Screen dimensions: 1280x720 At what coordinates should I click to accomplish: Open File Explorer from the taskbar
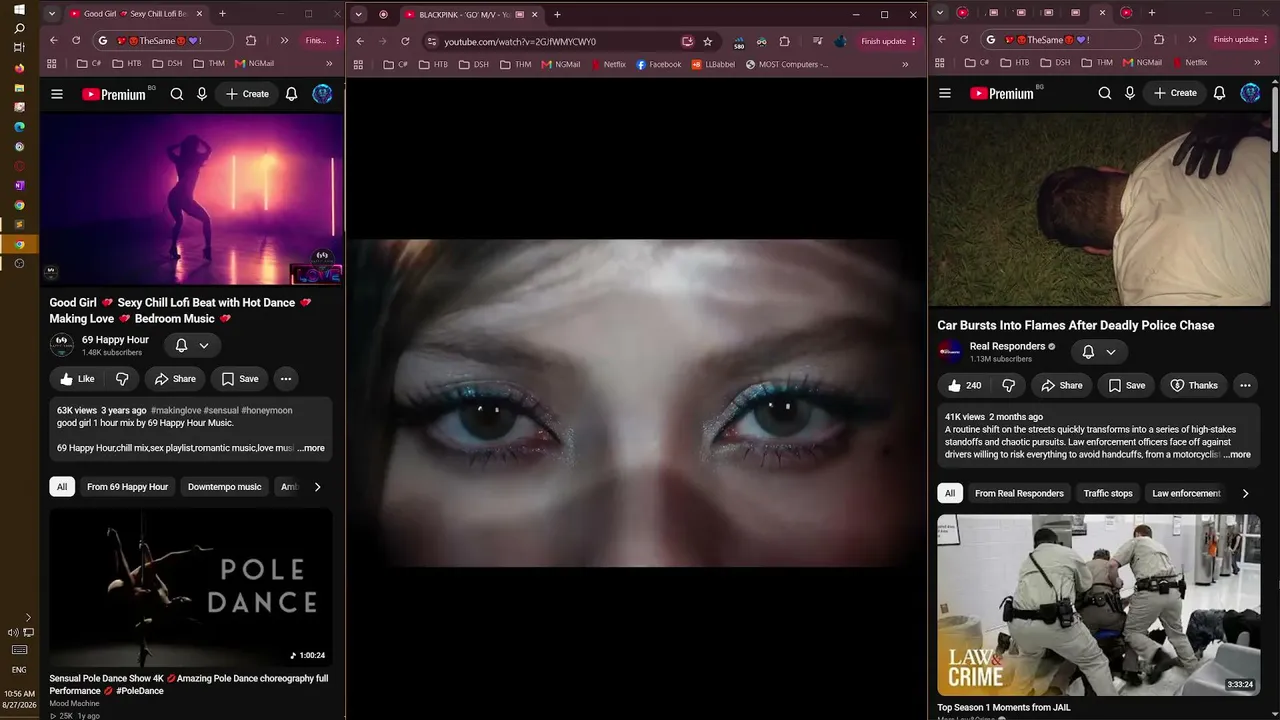click(19, 88)
